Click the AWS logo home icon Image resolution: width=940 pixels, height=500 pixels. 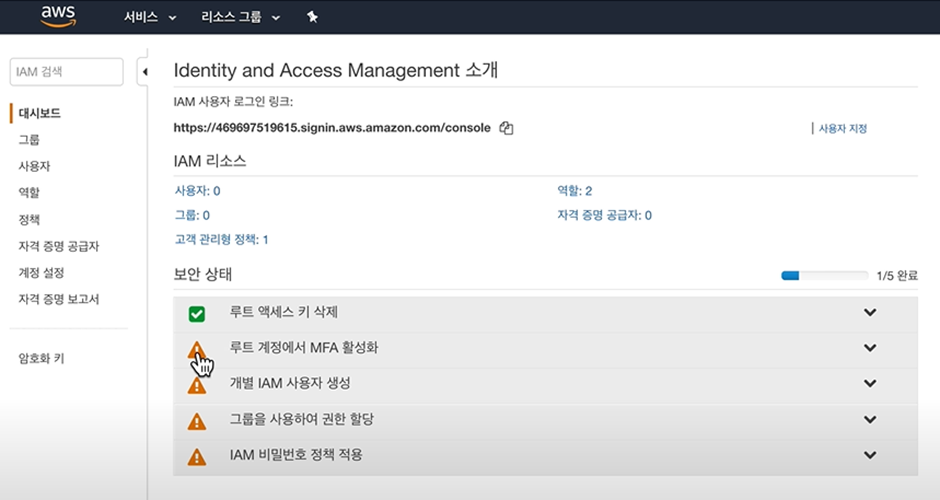pyautogui.click(x=58, y=16)
